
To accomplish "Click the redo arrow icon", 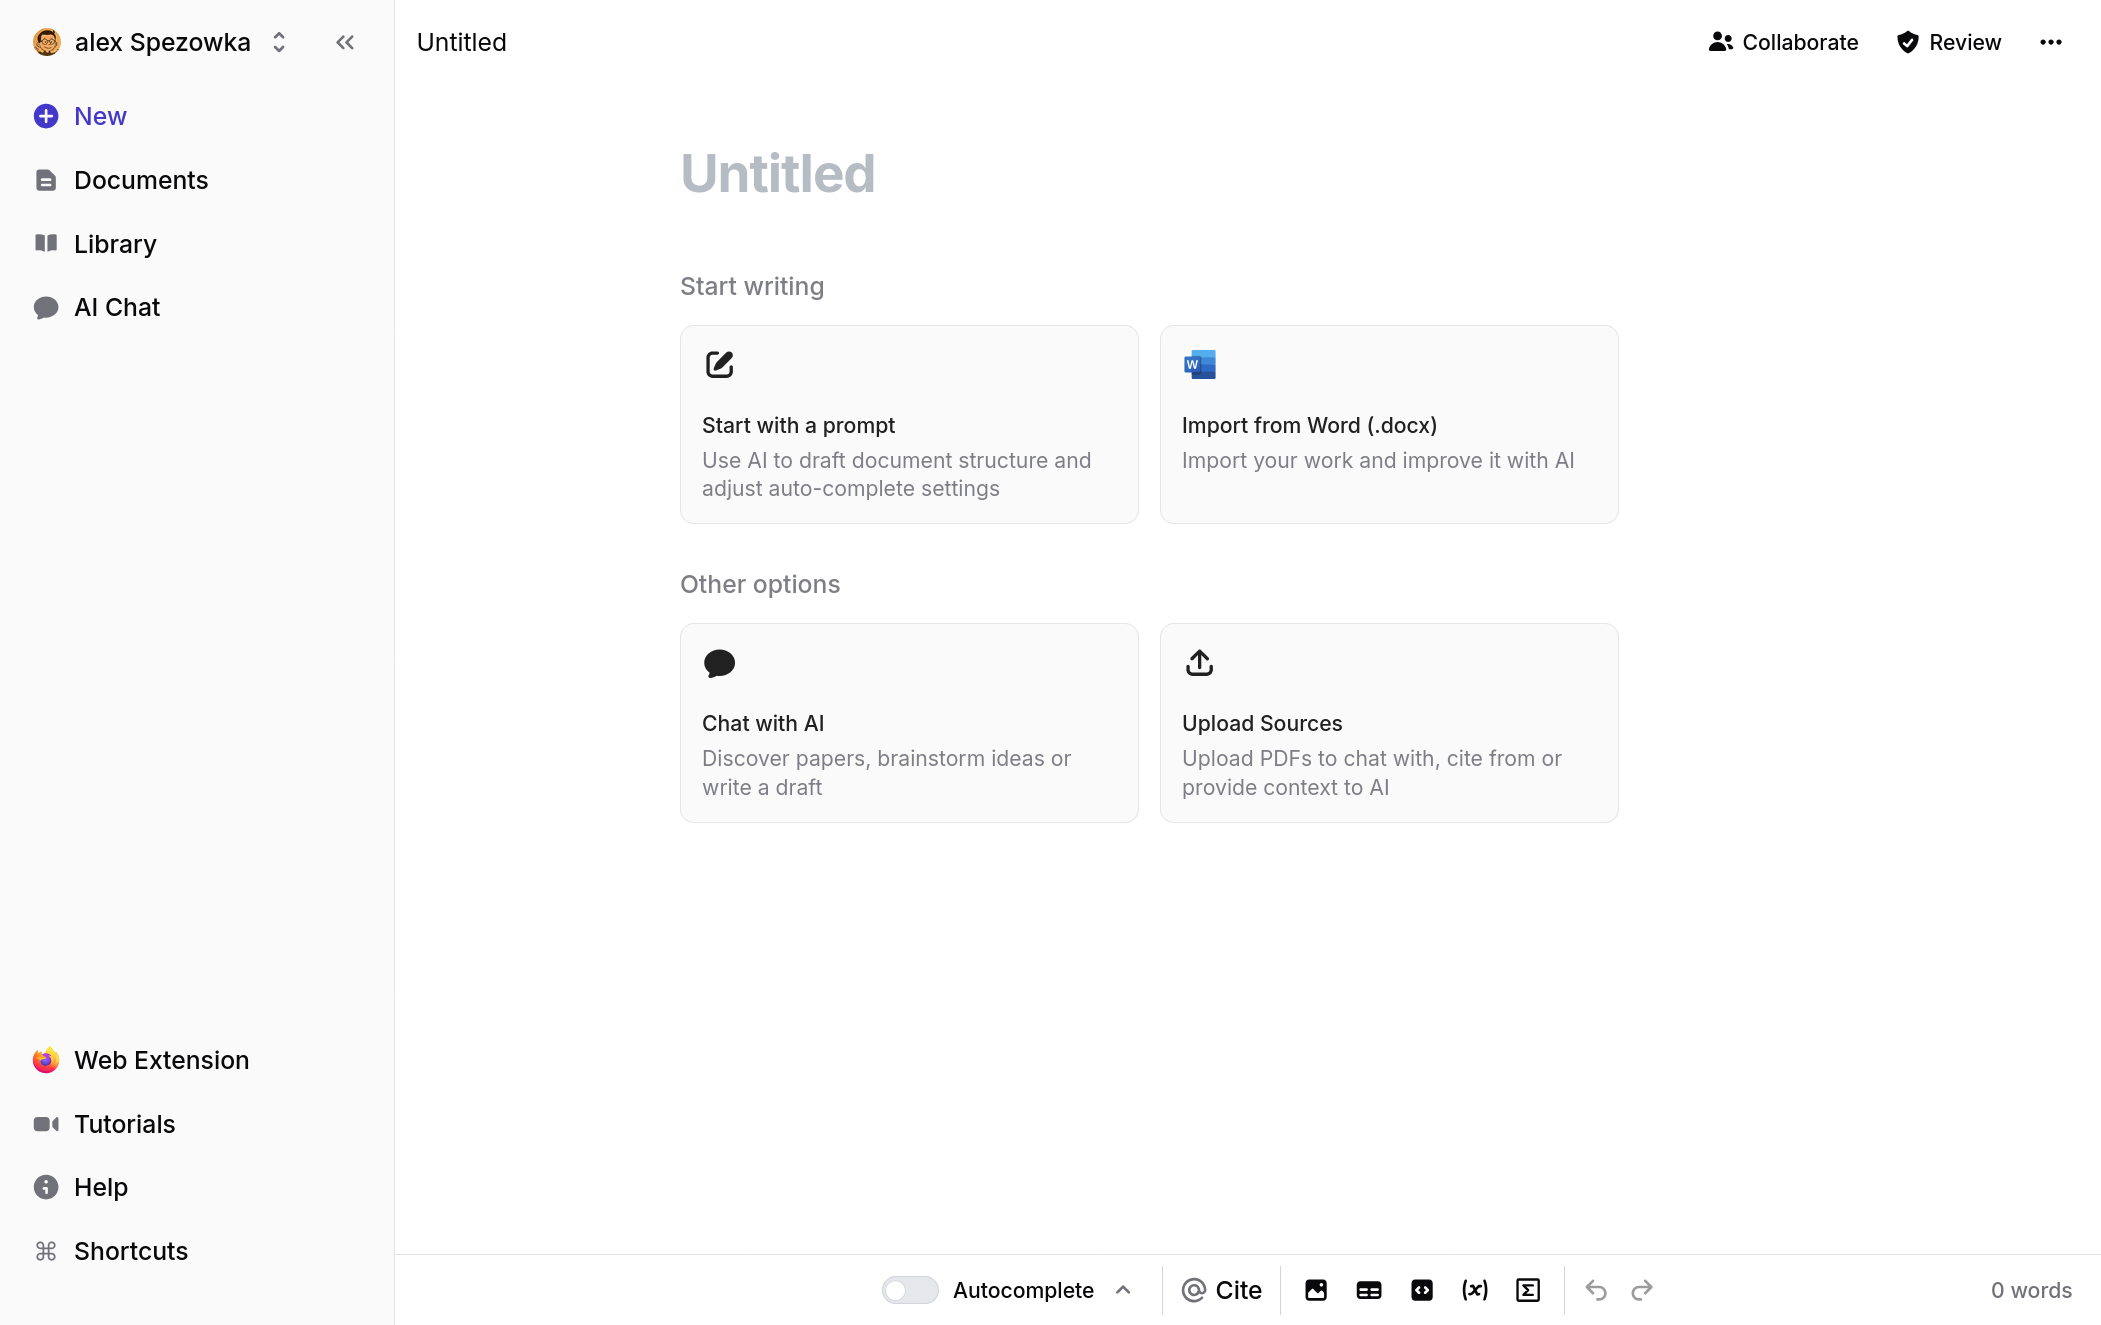I will (x=1642, y=1290).
